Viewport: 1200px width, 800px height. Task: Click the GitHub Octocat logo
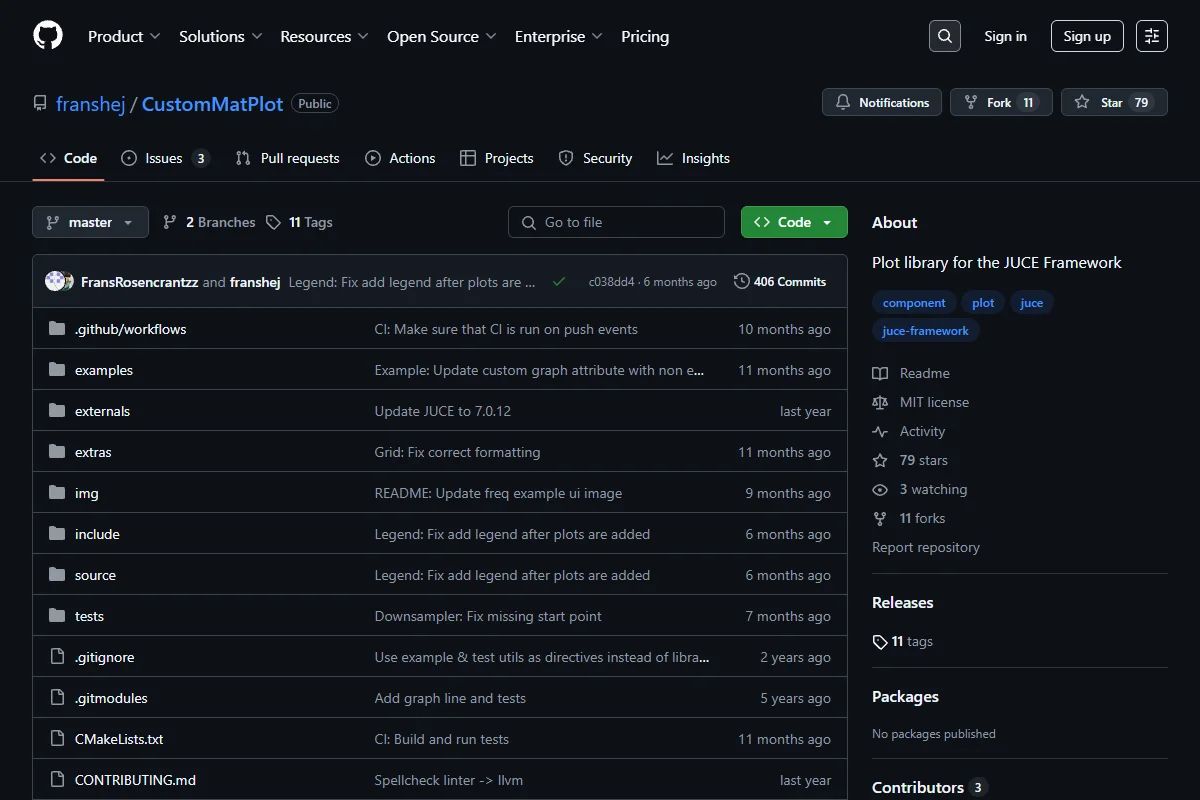48,36
